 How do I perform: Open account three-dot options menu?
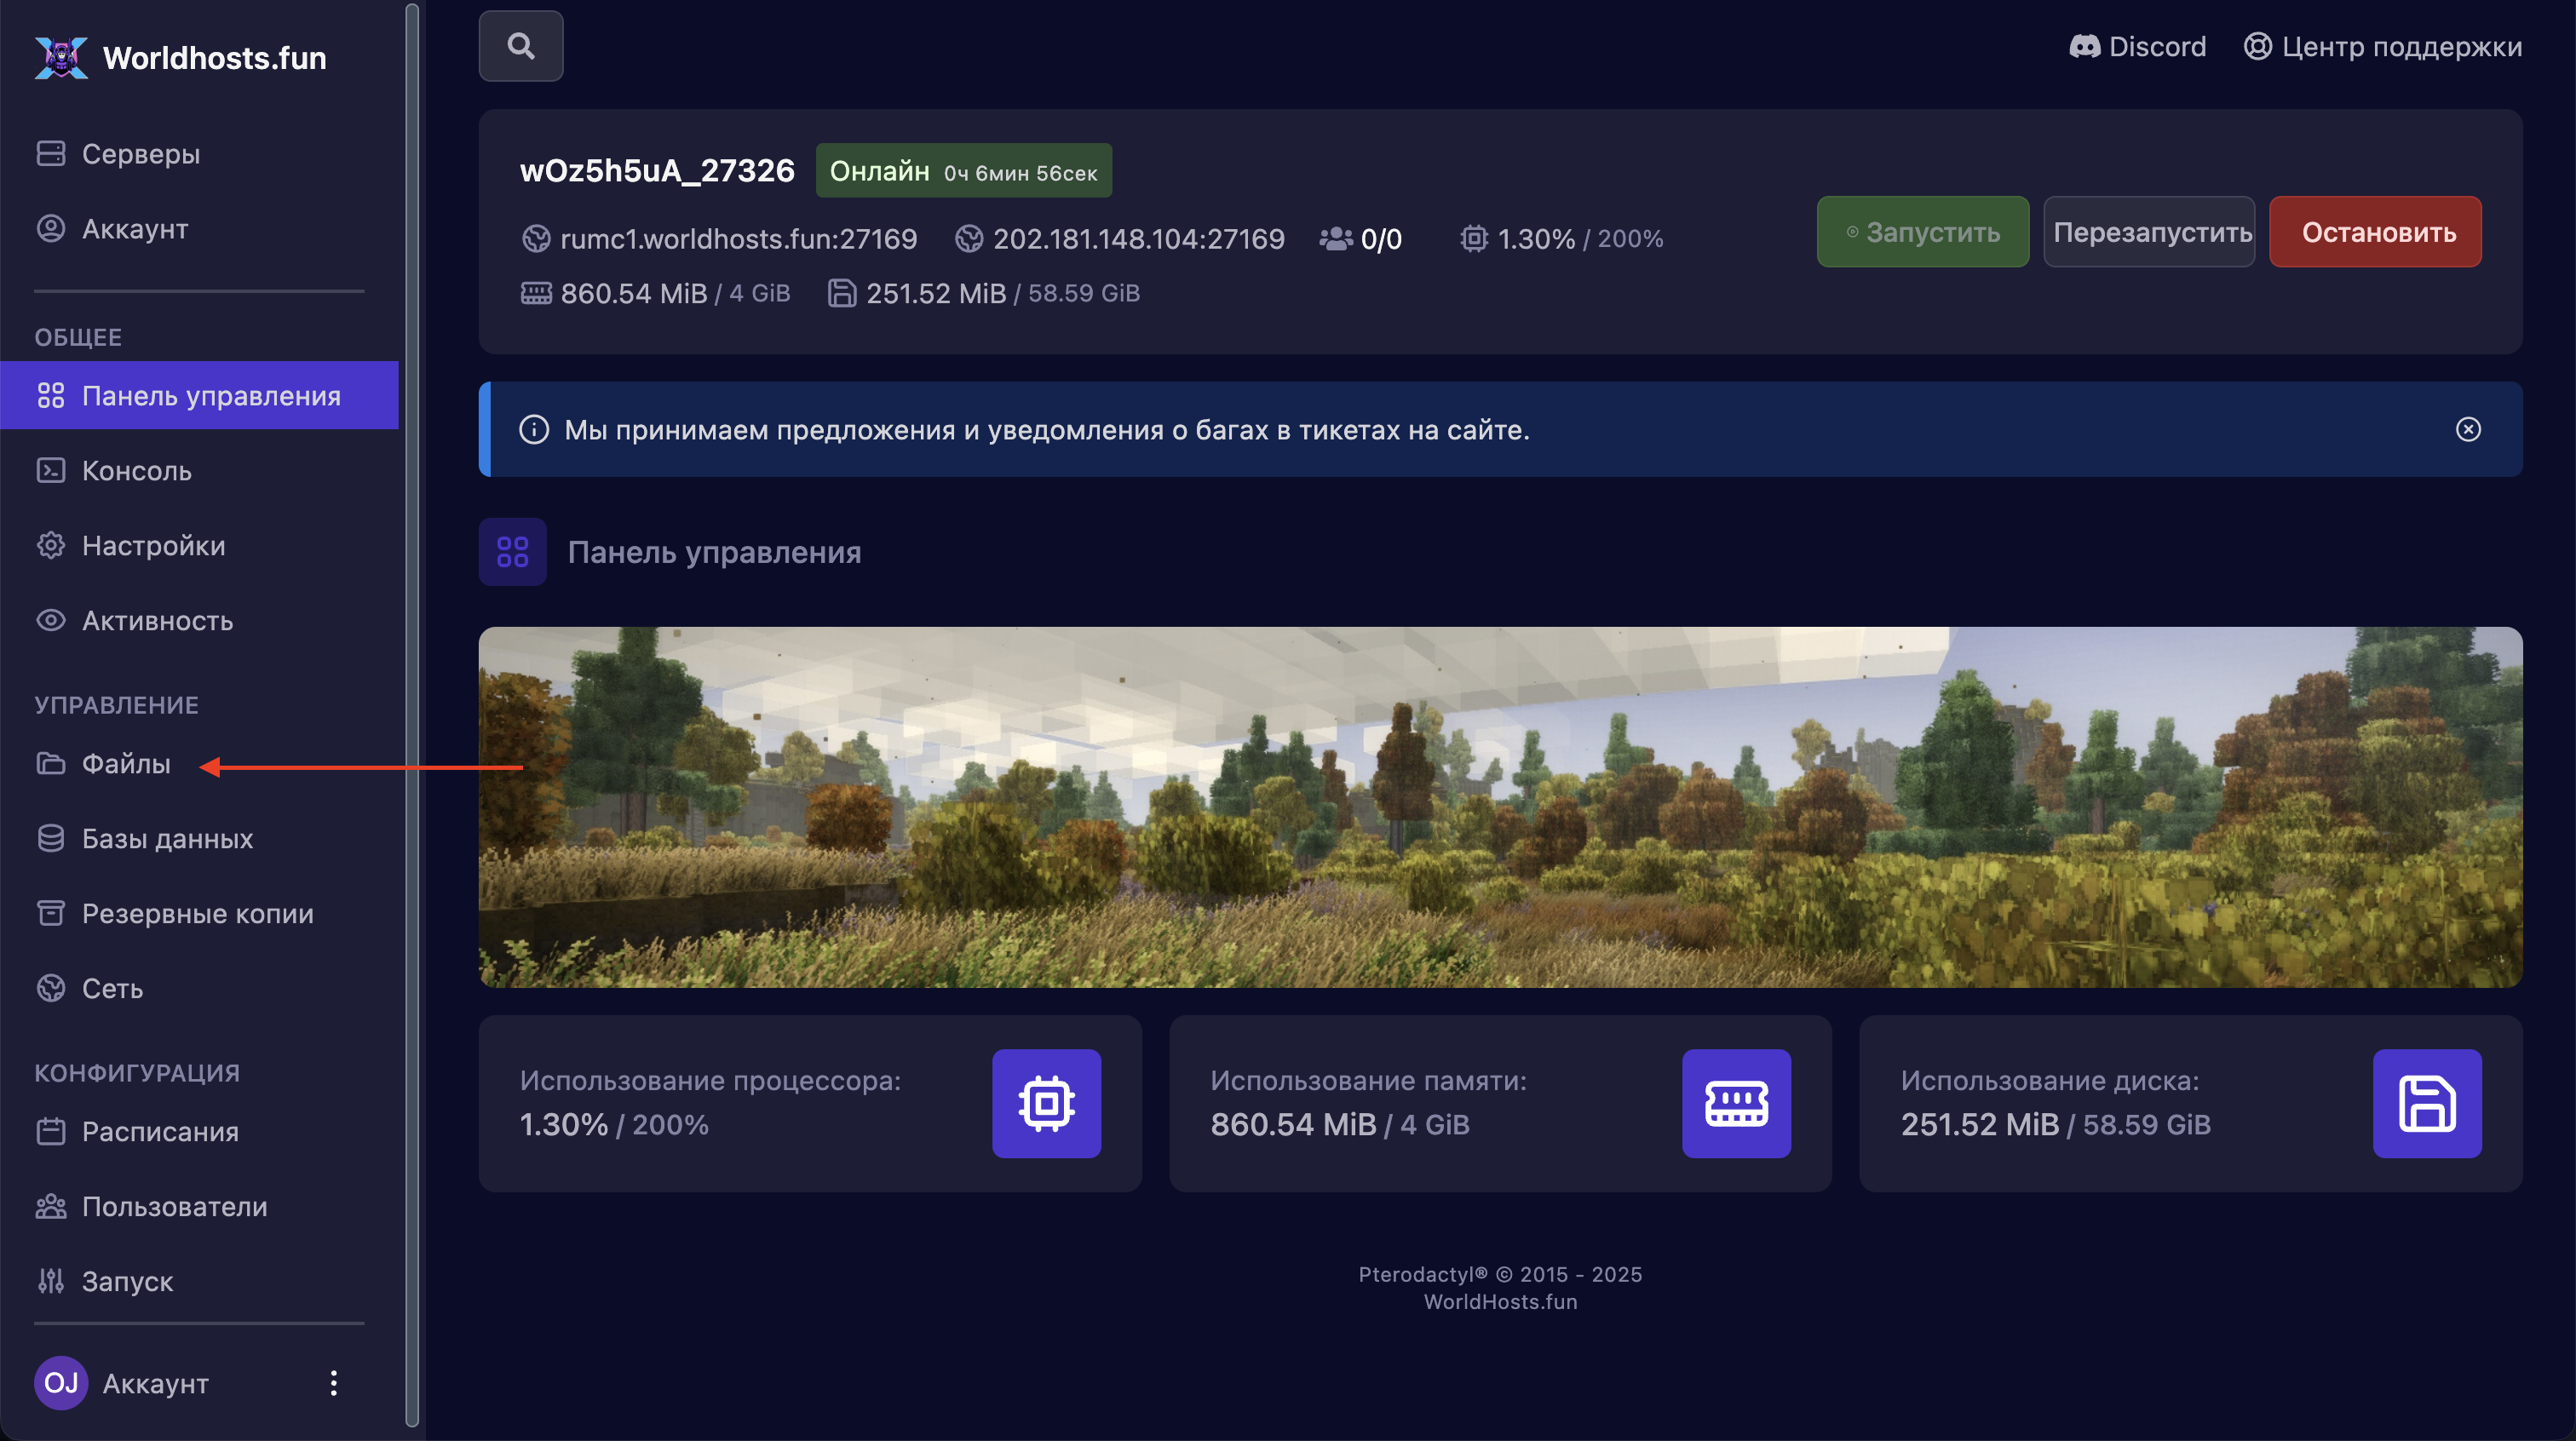pyautogui.click(x=333, y=1382)
